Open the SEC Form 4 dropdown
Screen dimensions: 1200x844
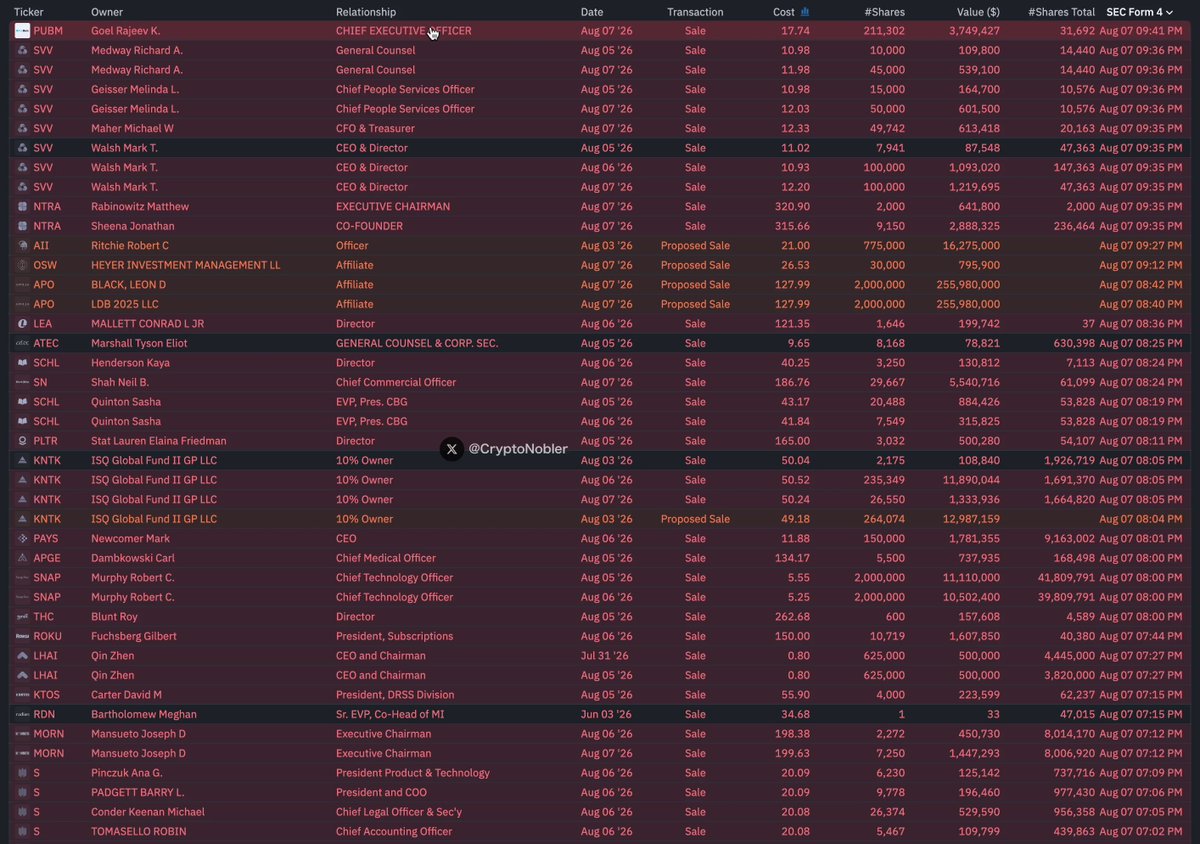(x=1139, y=12)
